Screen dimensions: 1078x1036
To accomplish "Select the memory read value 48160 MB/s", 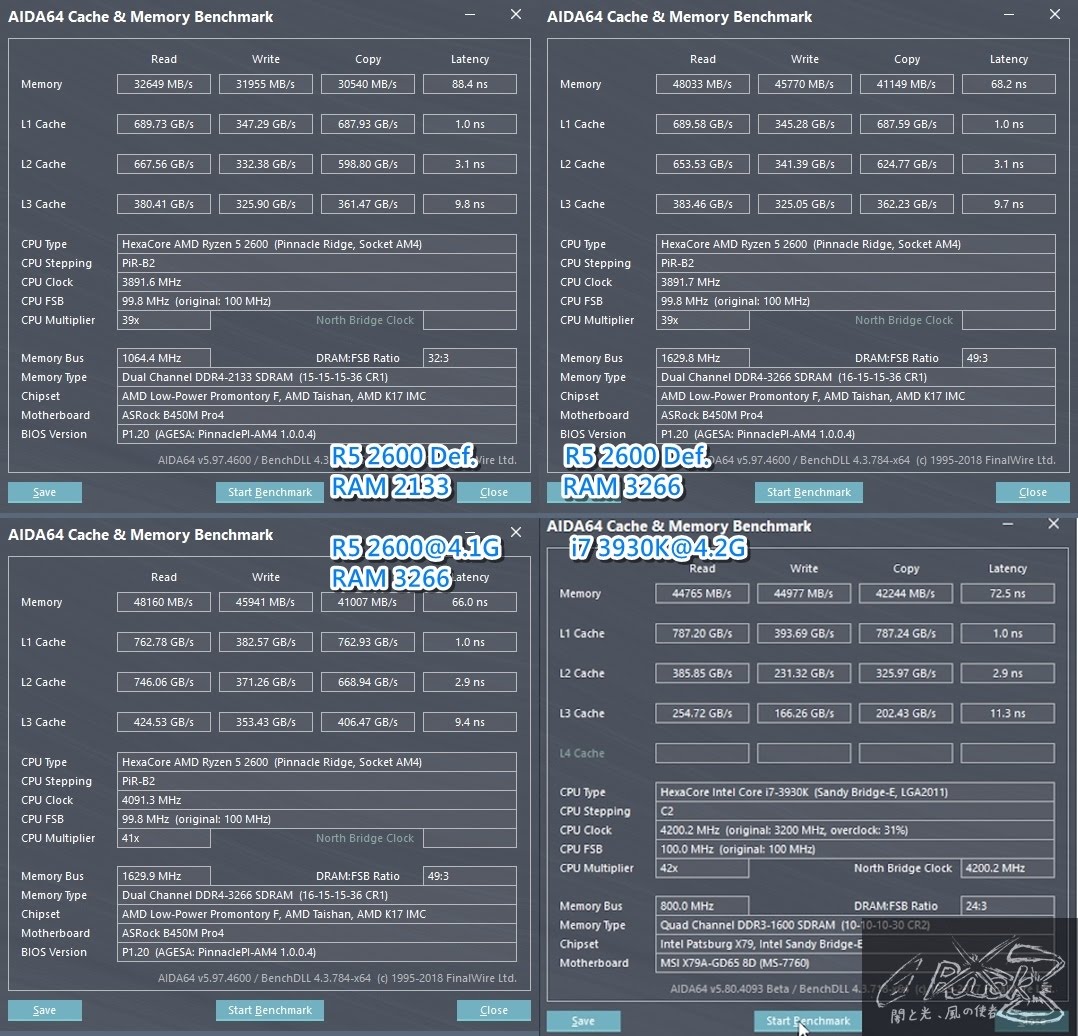I will [164, 602].
